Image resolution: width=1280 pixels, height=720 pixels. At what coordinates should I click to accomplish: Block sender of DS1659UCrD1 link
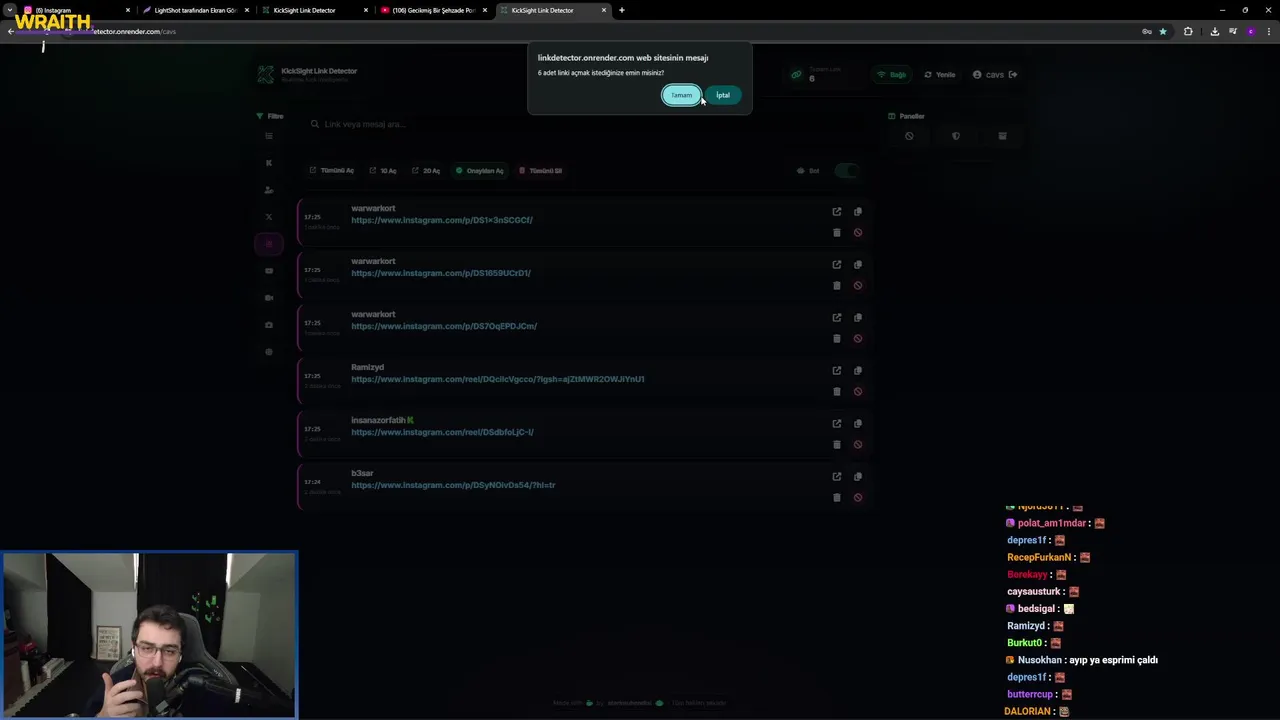[858, 286]
